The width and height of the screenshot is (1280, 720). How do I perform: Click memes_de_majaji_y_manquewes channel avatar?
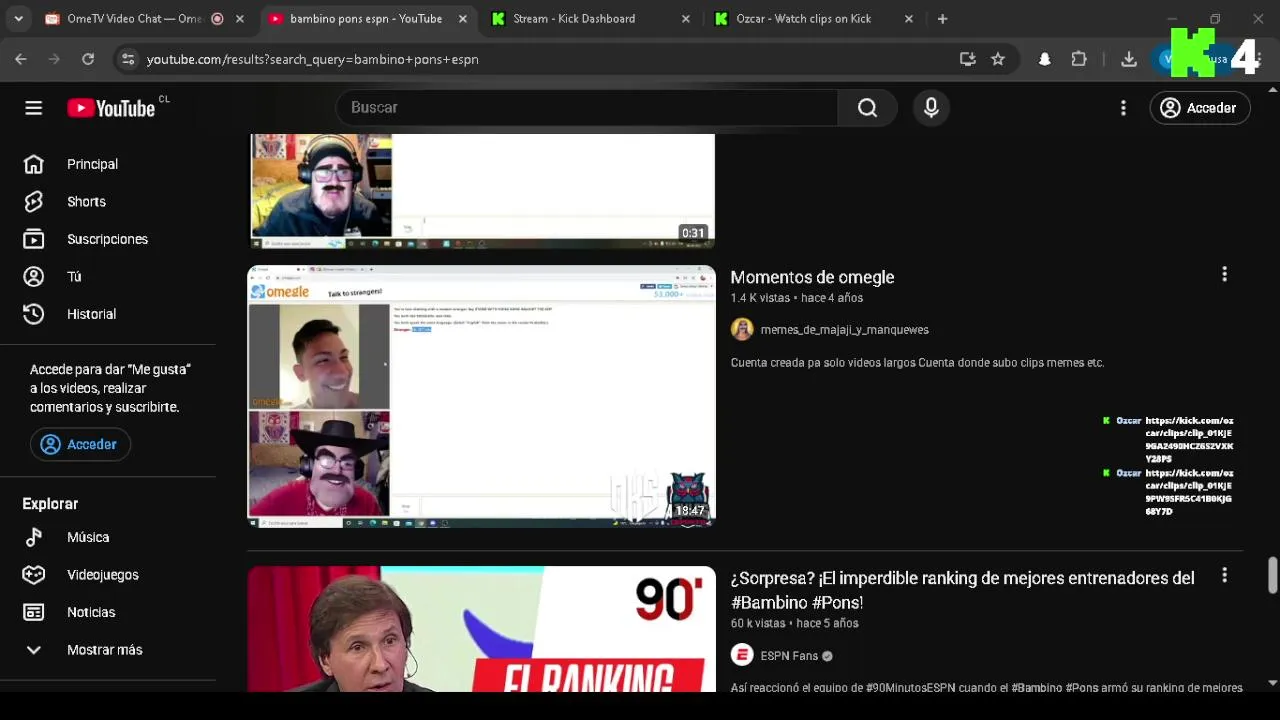742,329
